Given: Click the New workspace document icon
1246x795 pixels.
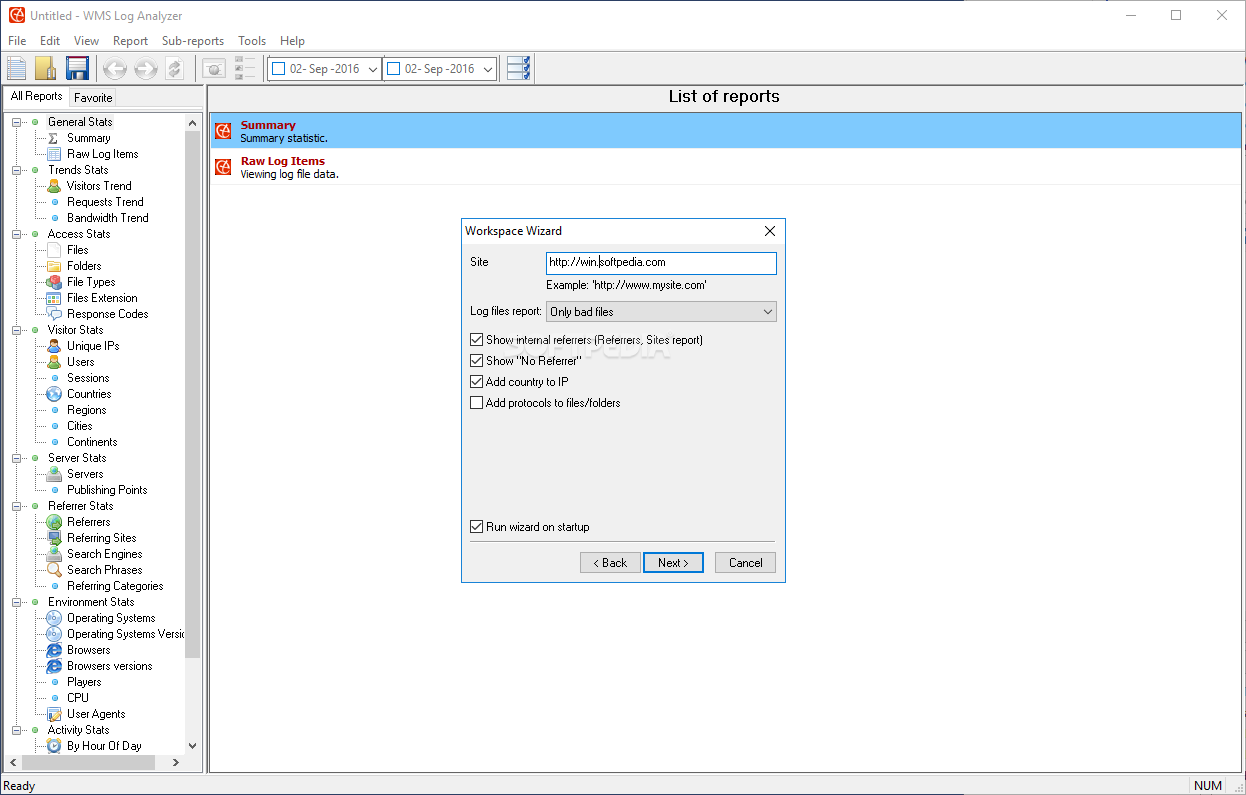Looking at the screenshot, I should click(x=17, y=68).
